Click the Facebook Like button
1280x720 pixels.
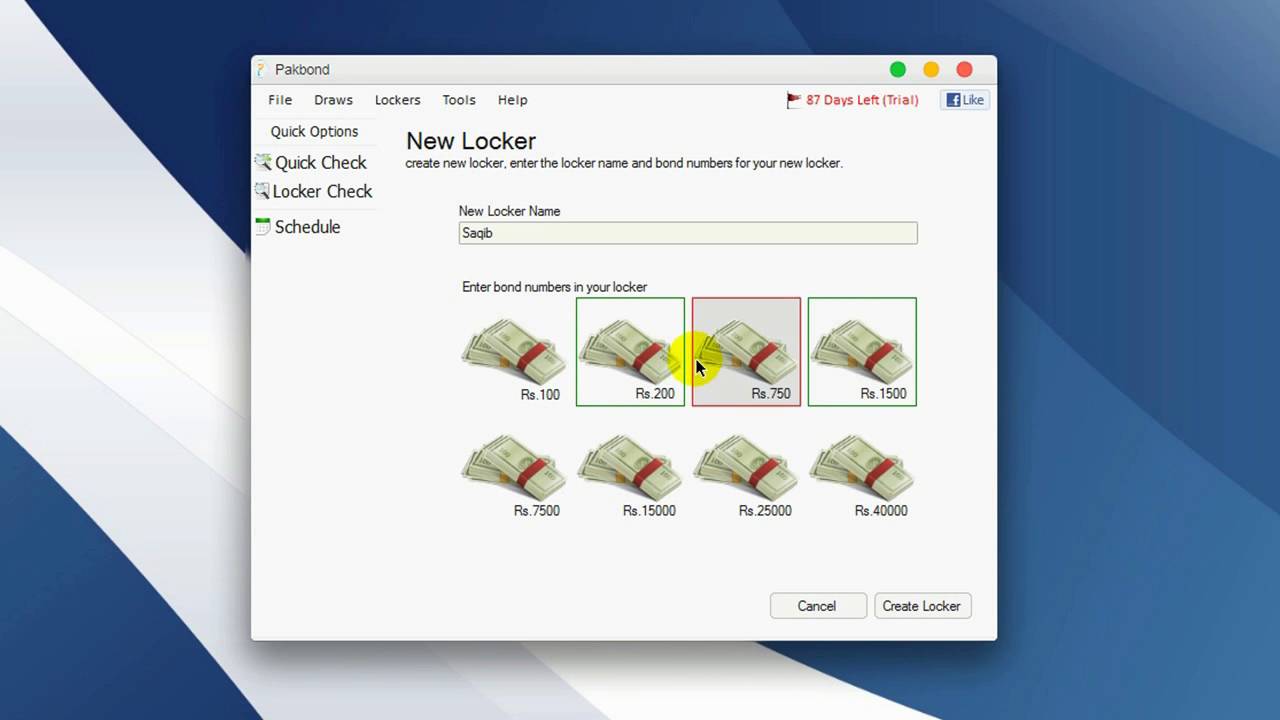[x=965, y=100]
